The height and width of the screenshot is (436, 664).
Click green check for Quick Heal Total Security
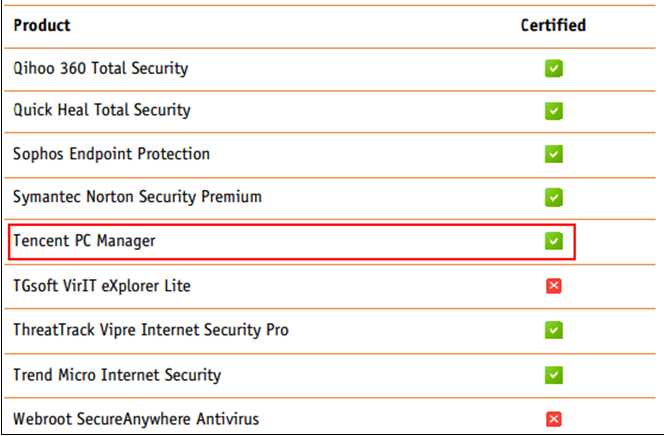[x=553, y=111]
